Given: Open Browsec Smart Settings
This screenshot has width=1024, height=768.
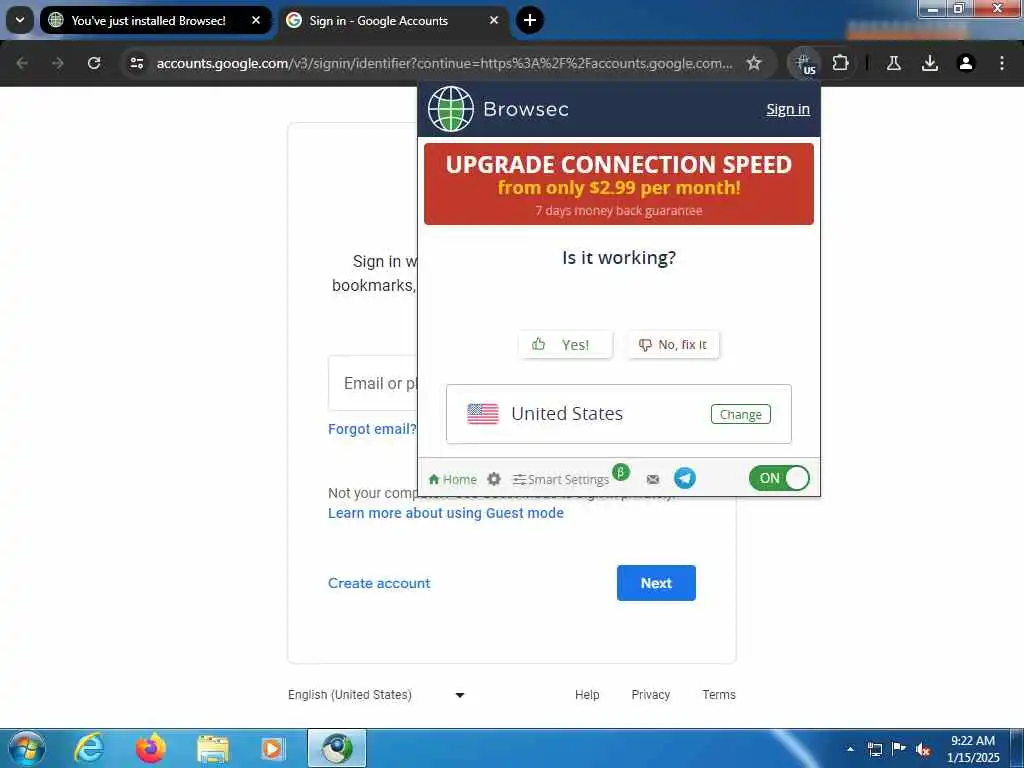Looking at the screenshot, I should point(561,479).
